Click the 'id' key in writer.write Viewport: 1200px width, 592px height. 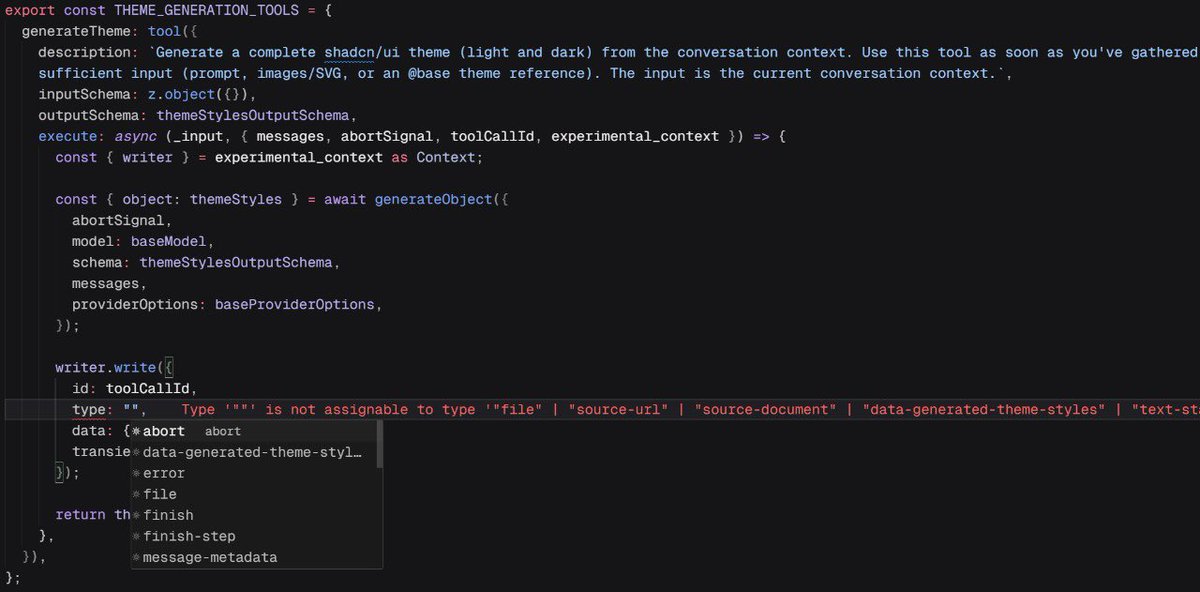[80, 388]
